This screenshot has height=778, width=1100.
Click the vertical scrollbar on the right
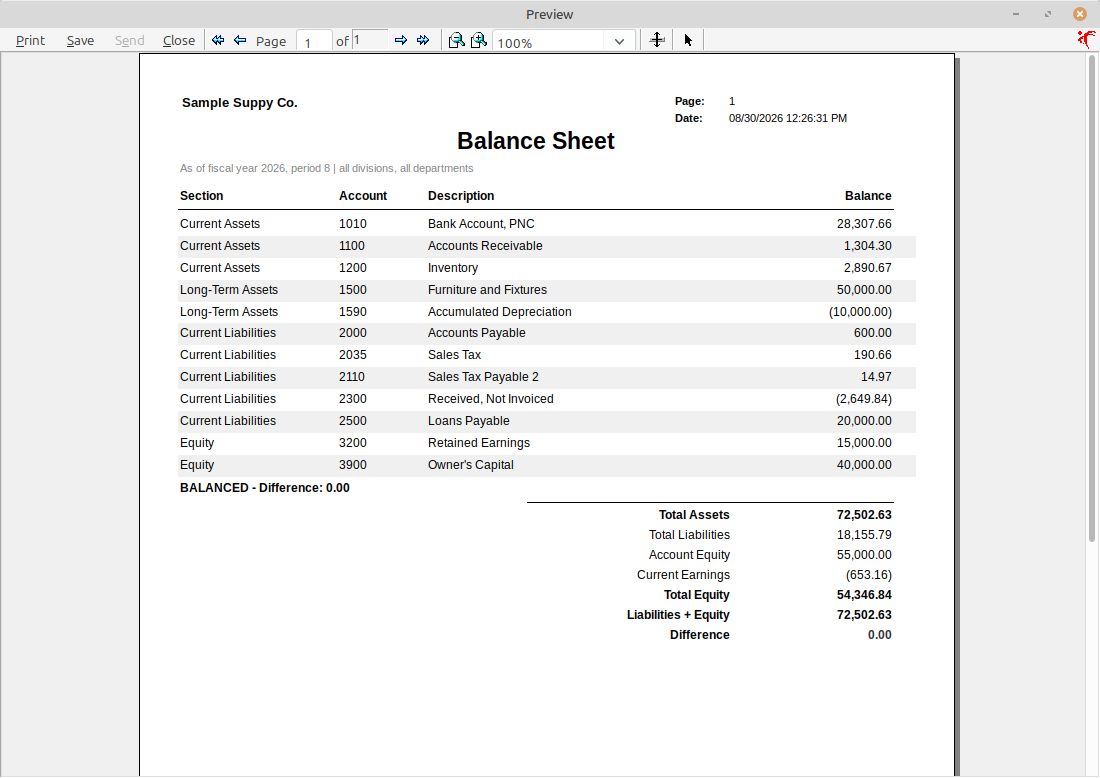click(1092, 298)
